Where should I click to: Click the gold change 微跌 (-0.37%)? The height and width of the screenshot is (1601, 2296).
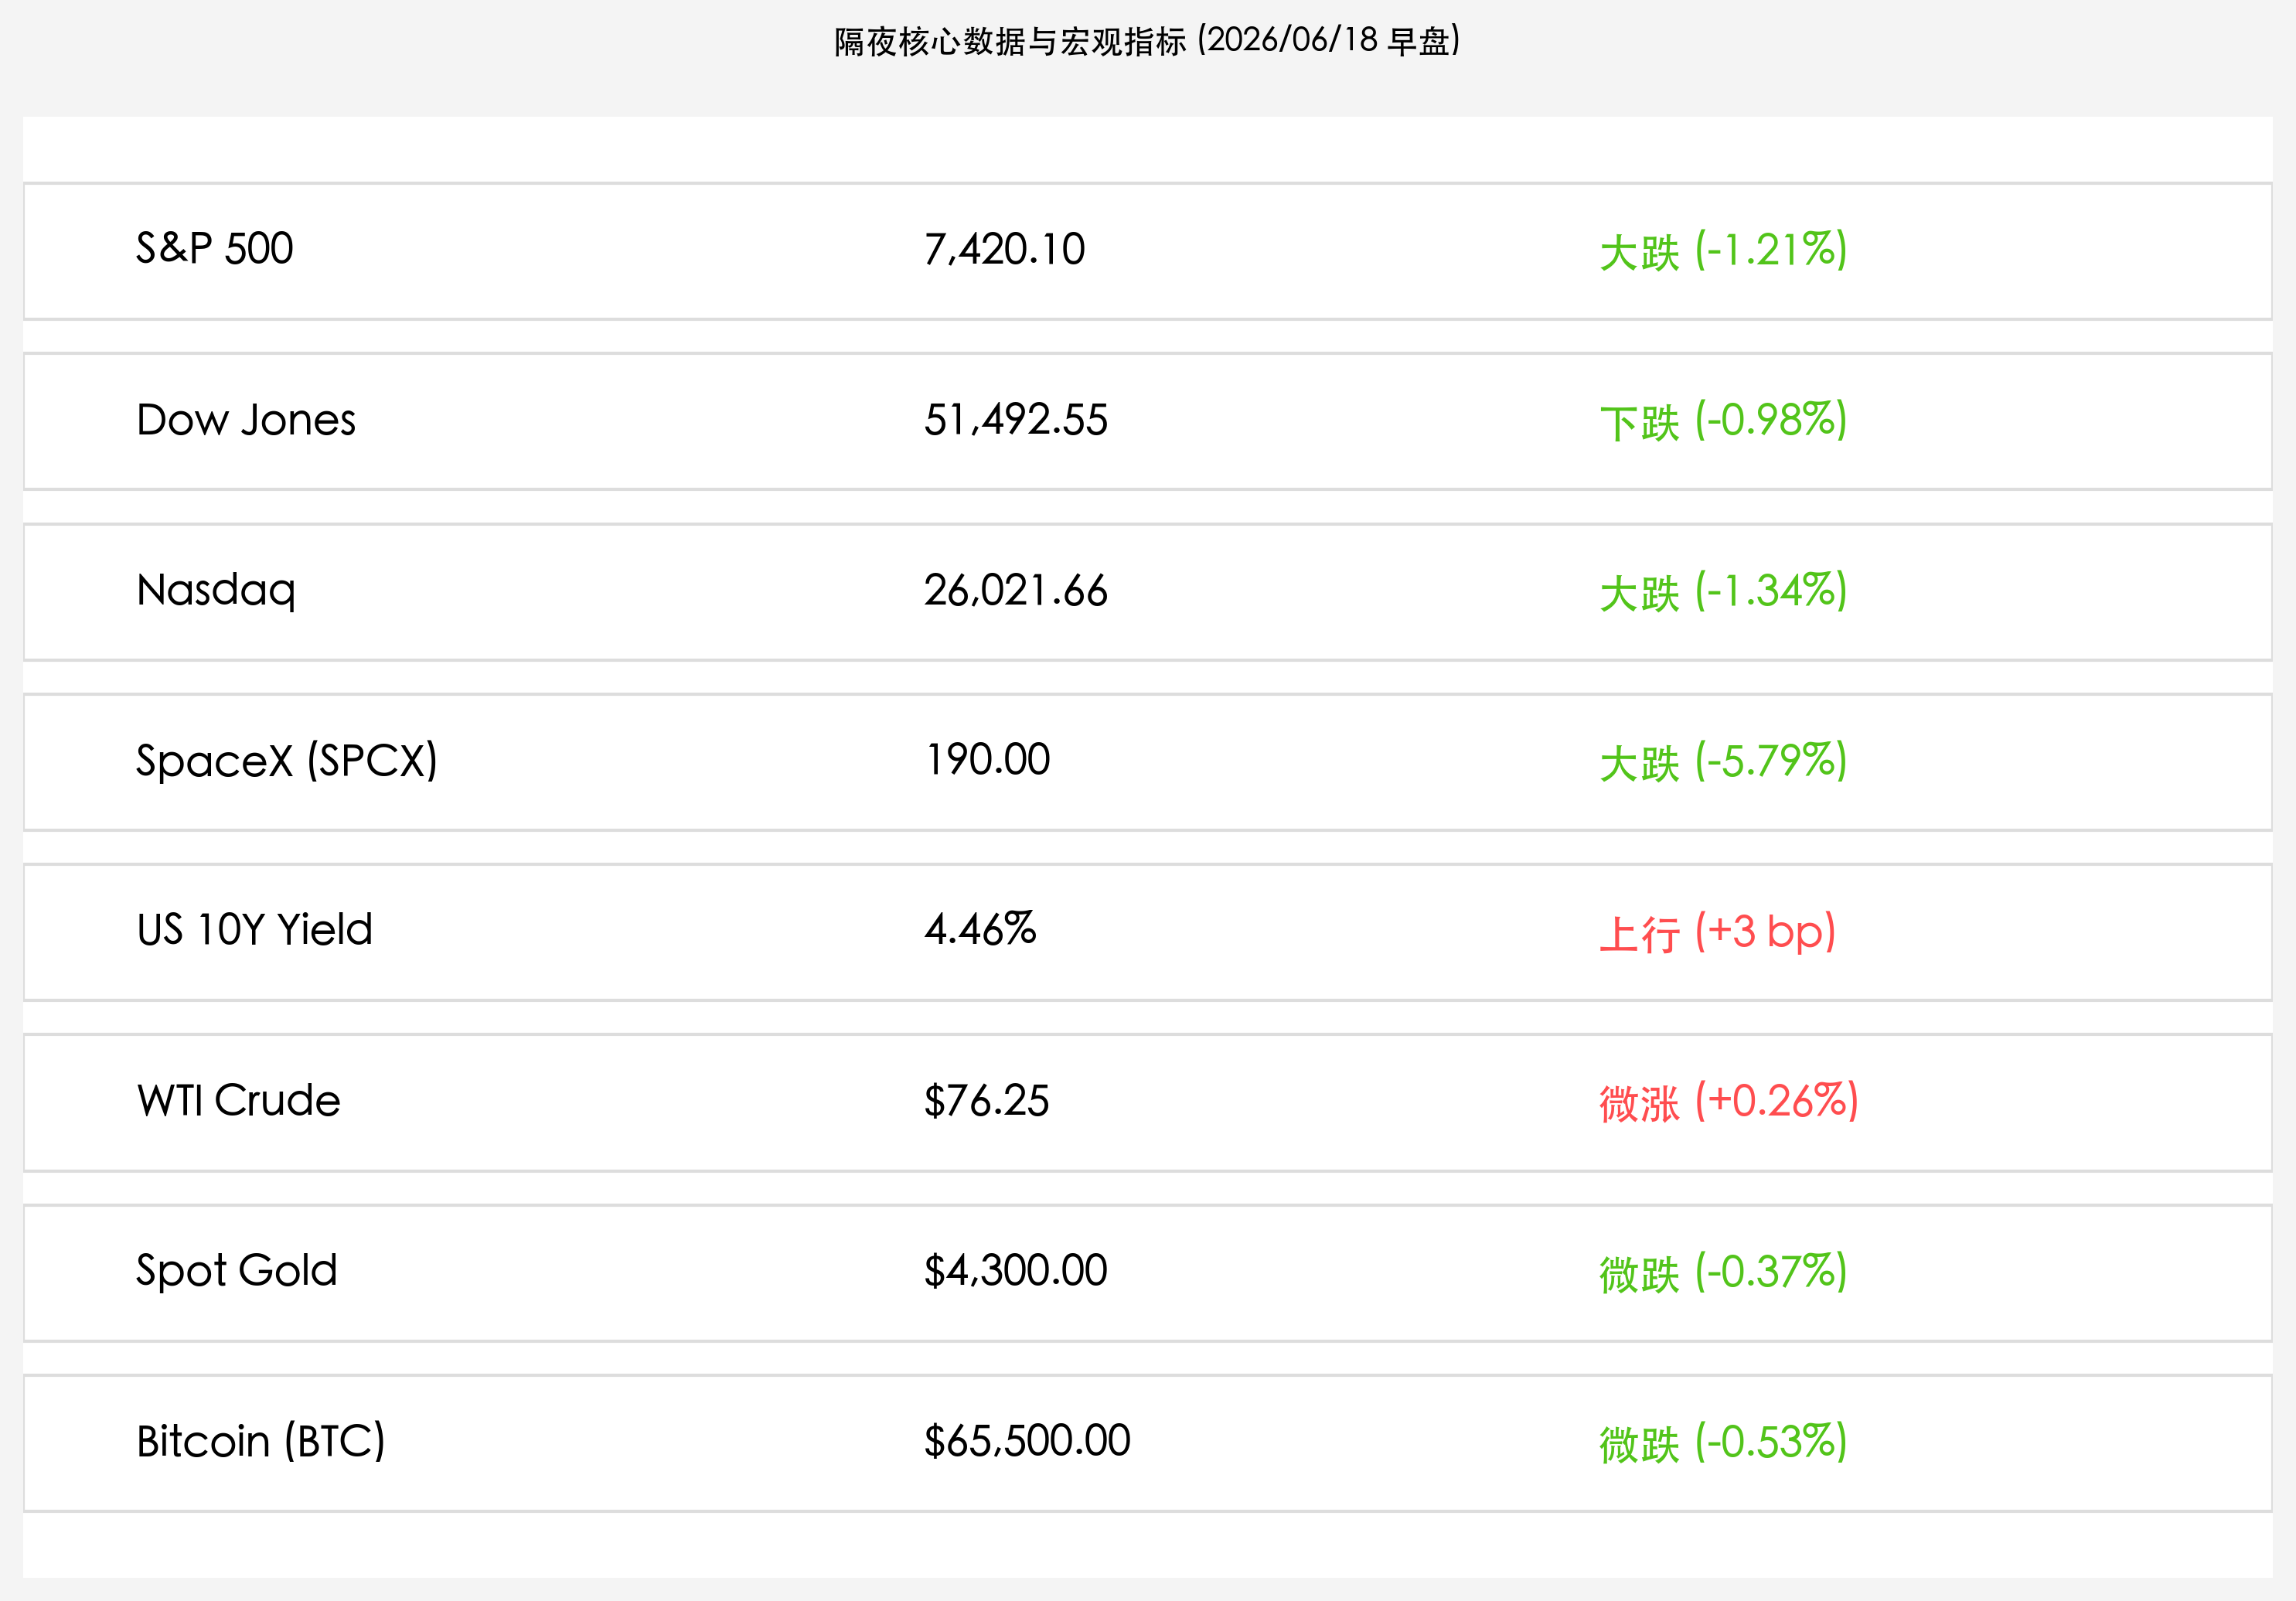pyautogui.click(x=1723, y=1272)
